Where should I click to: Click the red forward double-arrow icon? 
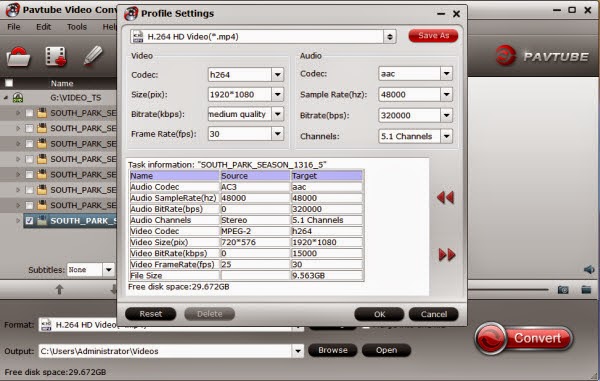(x=447, y=254)
